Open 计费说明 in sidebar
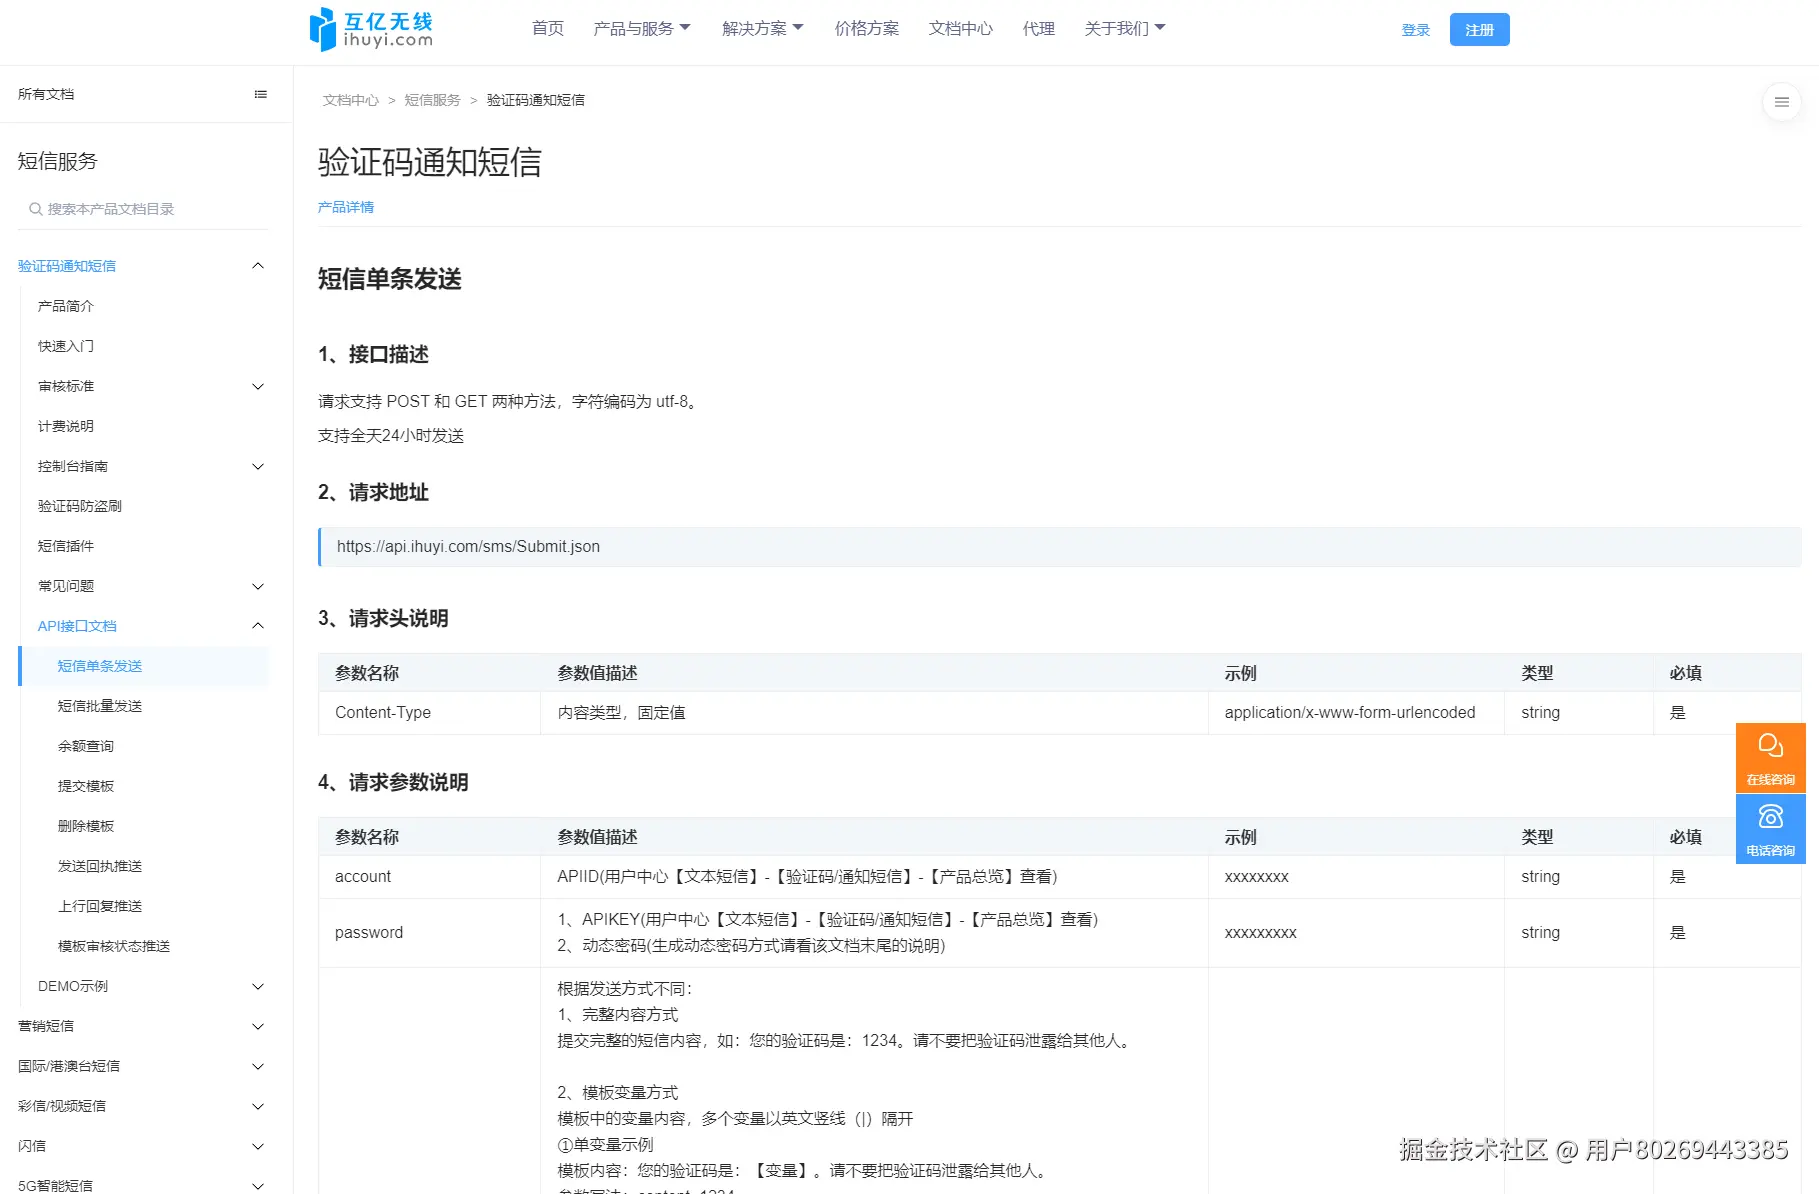 point(66,426)
